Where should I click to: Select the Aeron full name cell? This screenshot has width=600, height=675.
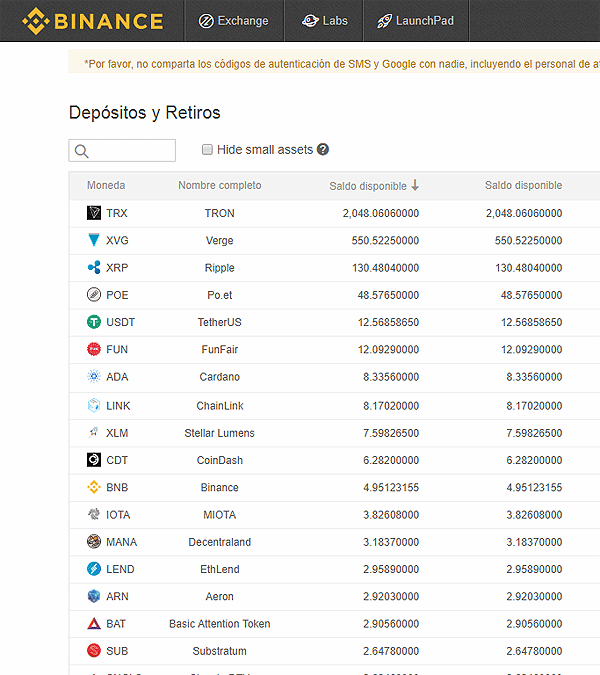coord(220,596)
